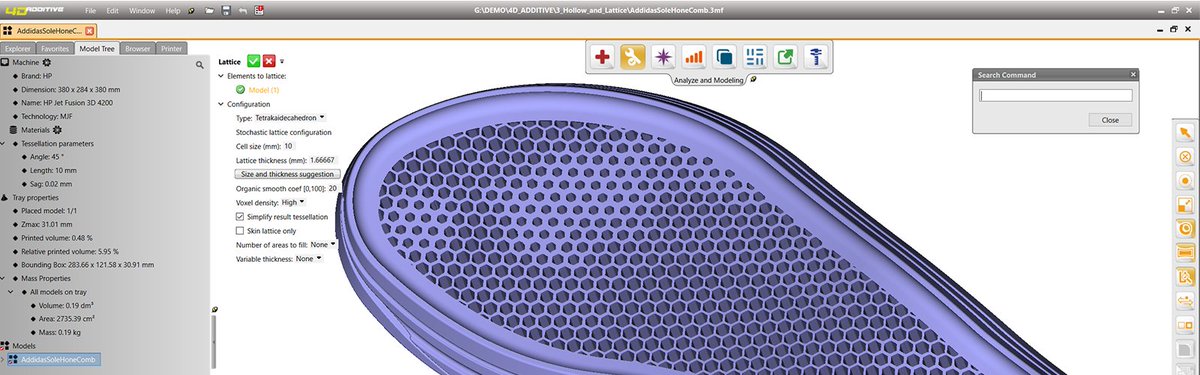Click the double arrow tool in right toolbar
1200x375 pixels.
[x=1185, y=300]
